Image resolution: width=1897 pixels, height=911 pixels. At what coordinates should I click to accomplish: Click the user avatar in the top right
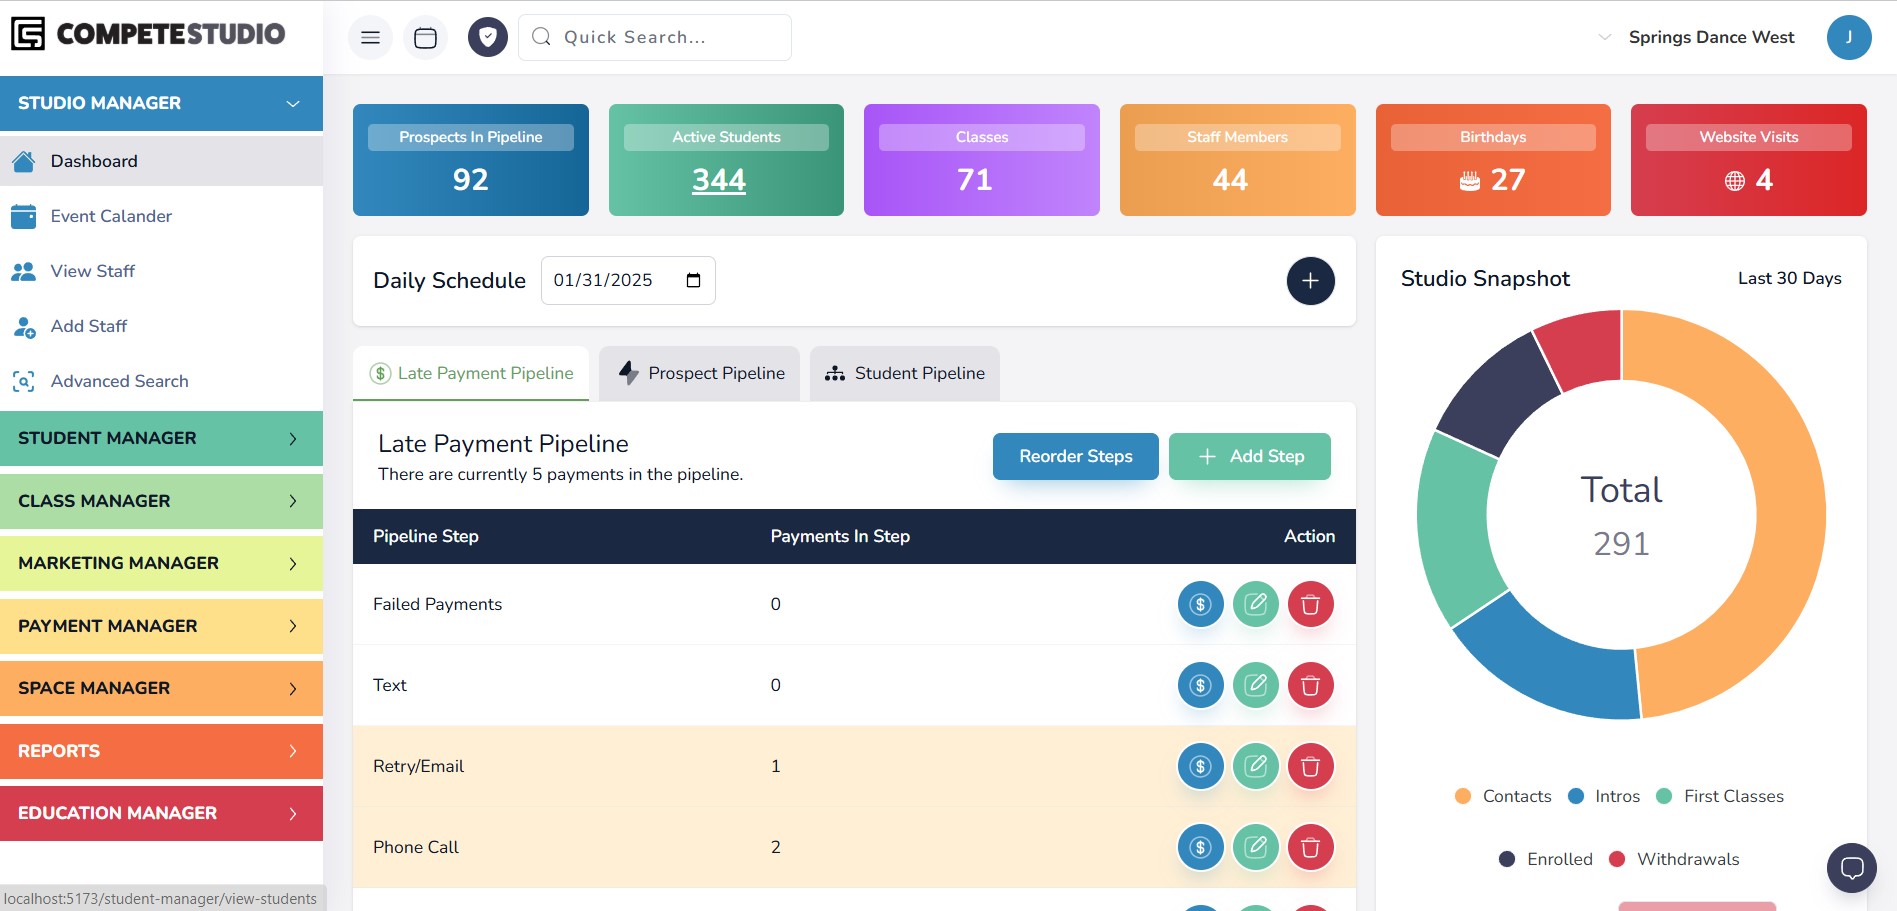point(1849,37)
